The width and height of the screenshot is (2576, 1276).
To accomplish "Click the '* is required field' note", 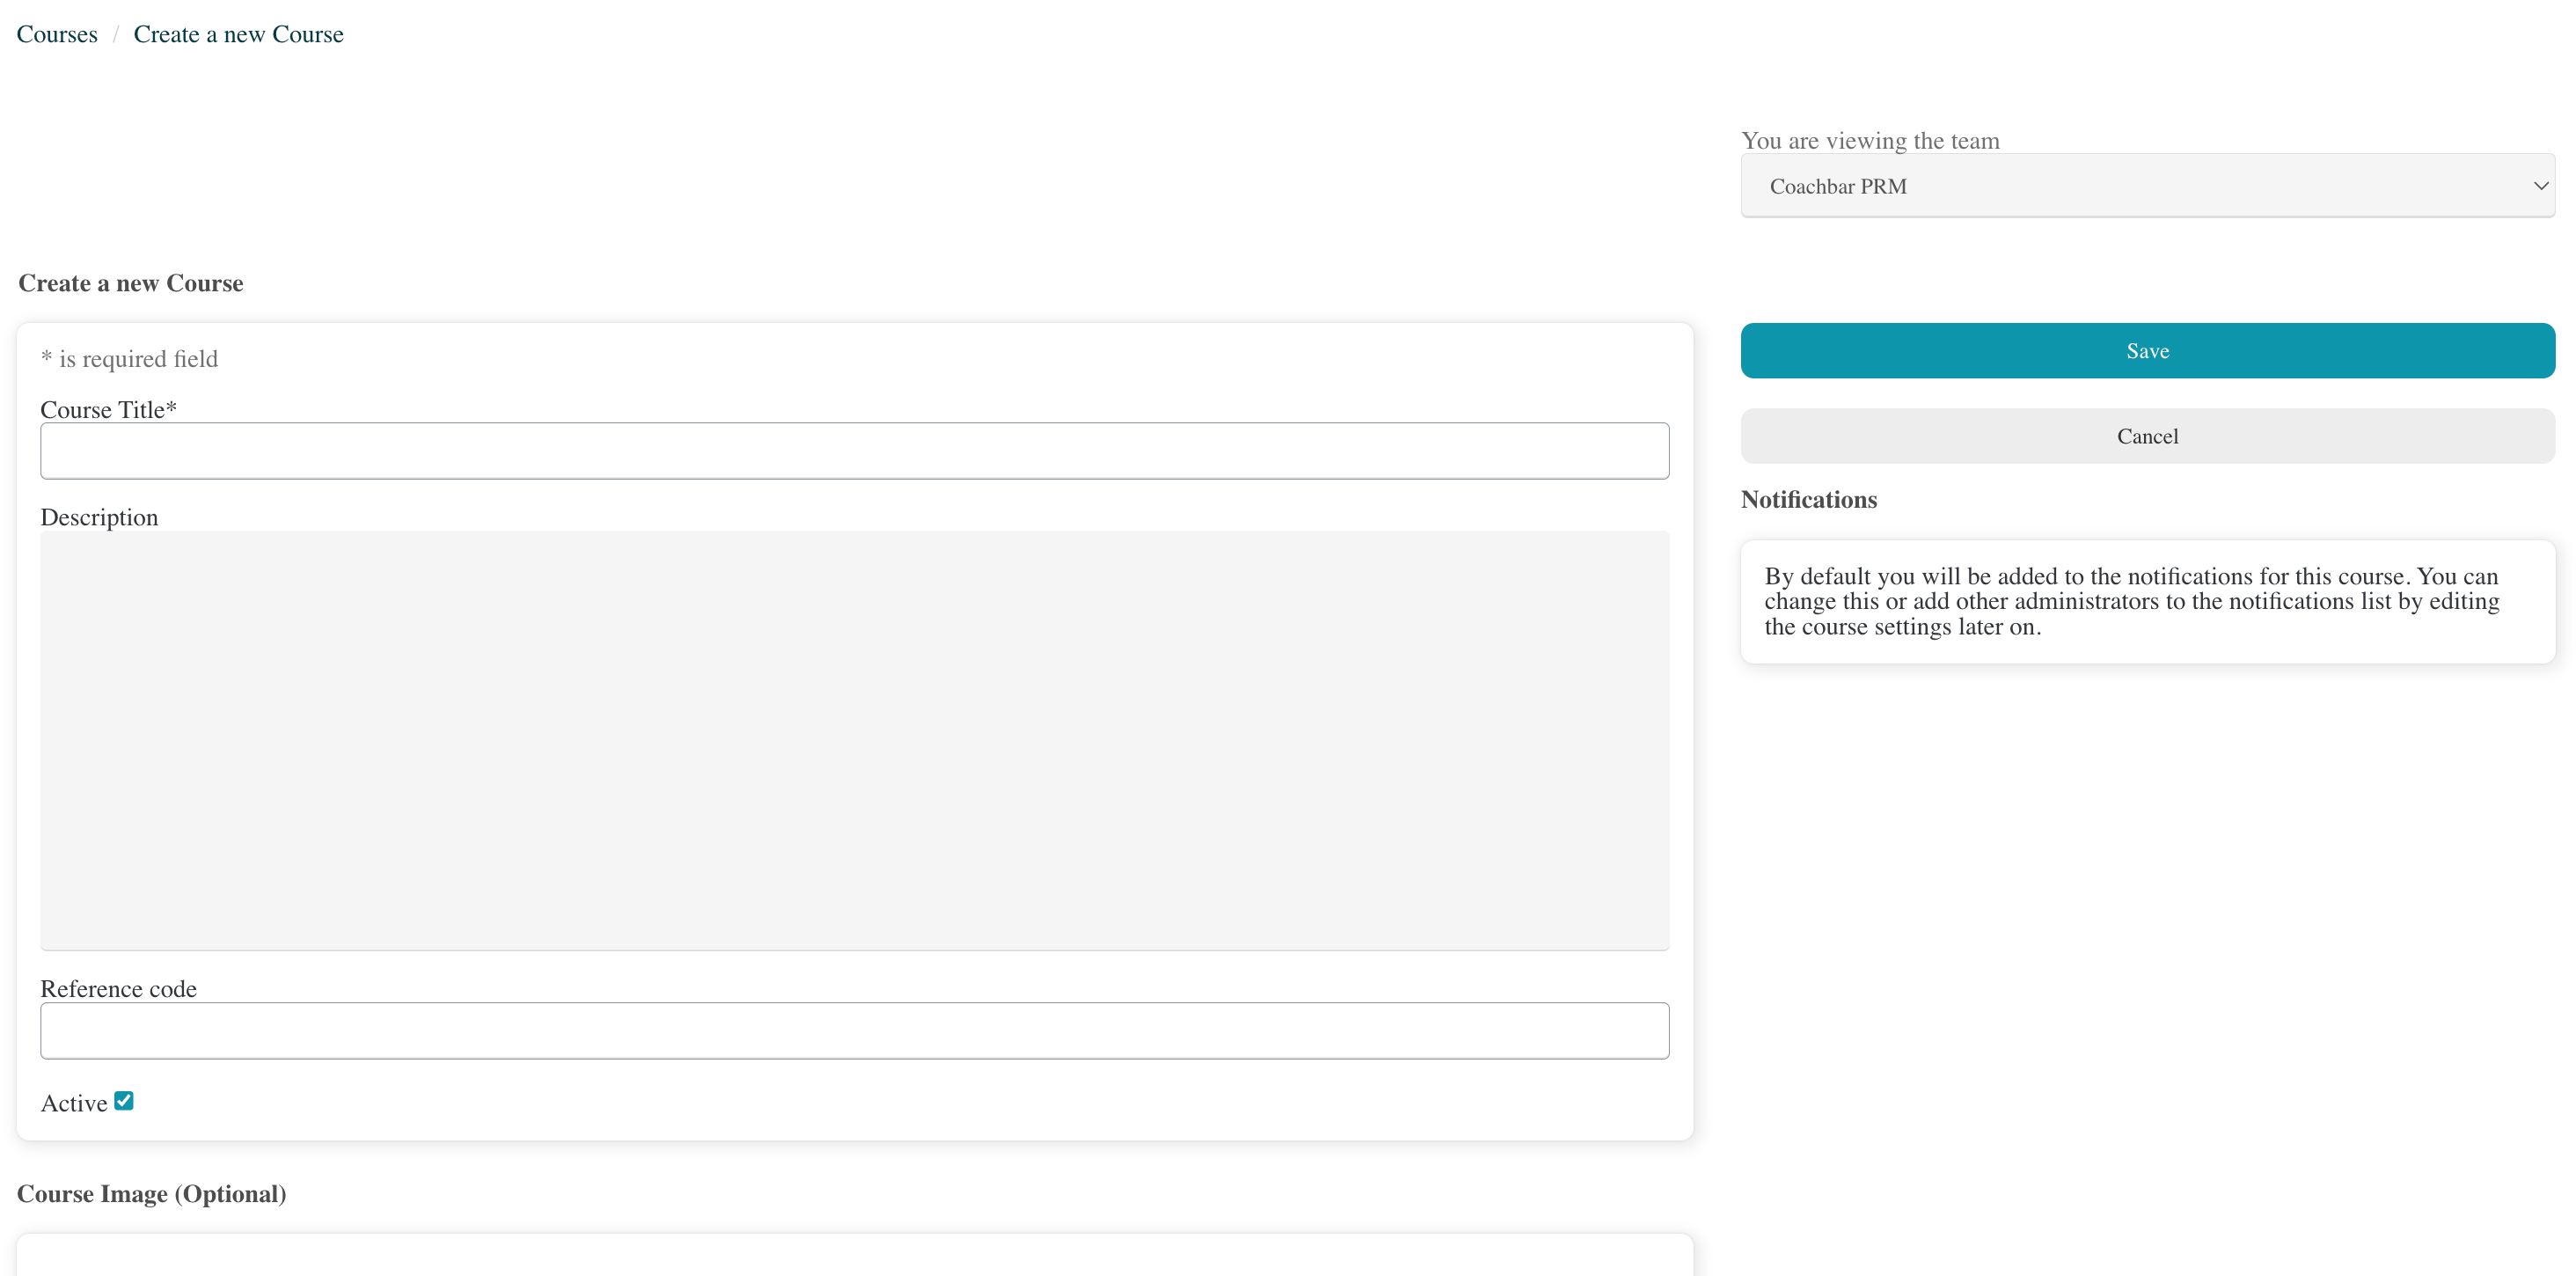I will click(x=129, y=359).
